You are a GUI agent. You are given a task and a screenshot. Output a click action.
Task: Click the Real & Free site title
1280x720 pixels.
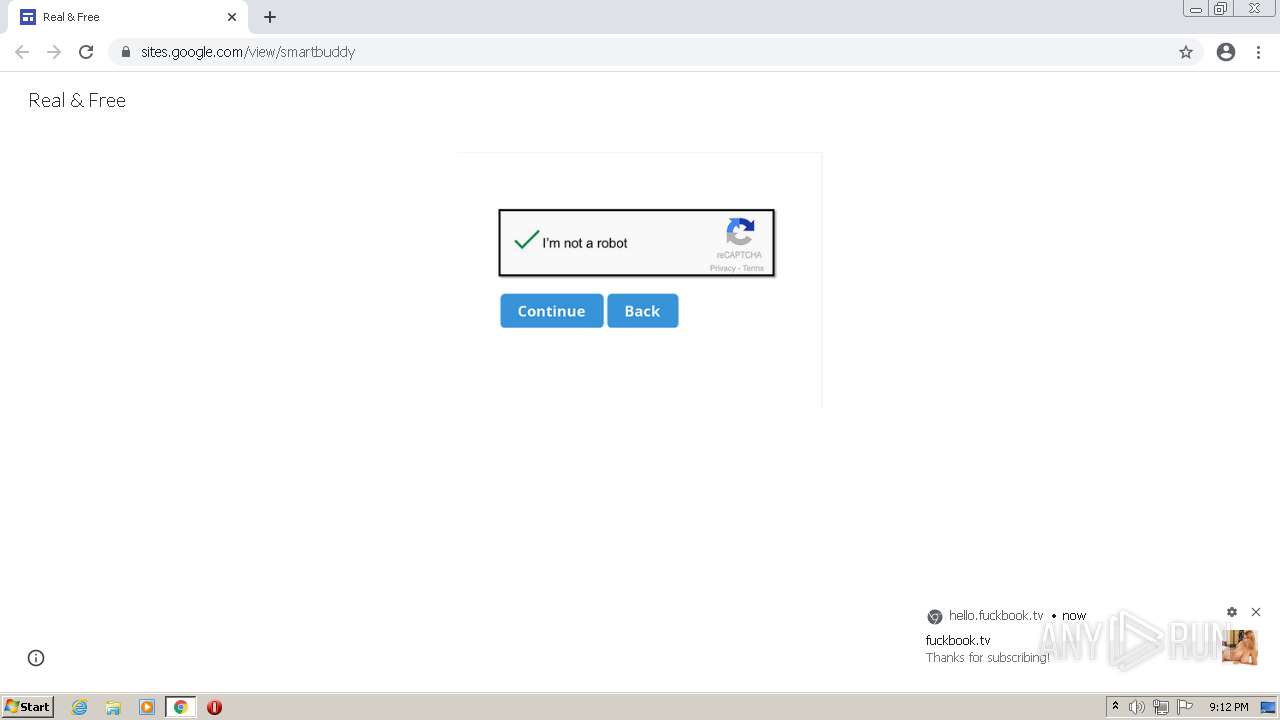[x=77, y=100]
